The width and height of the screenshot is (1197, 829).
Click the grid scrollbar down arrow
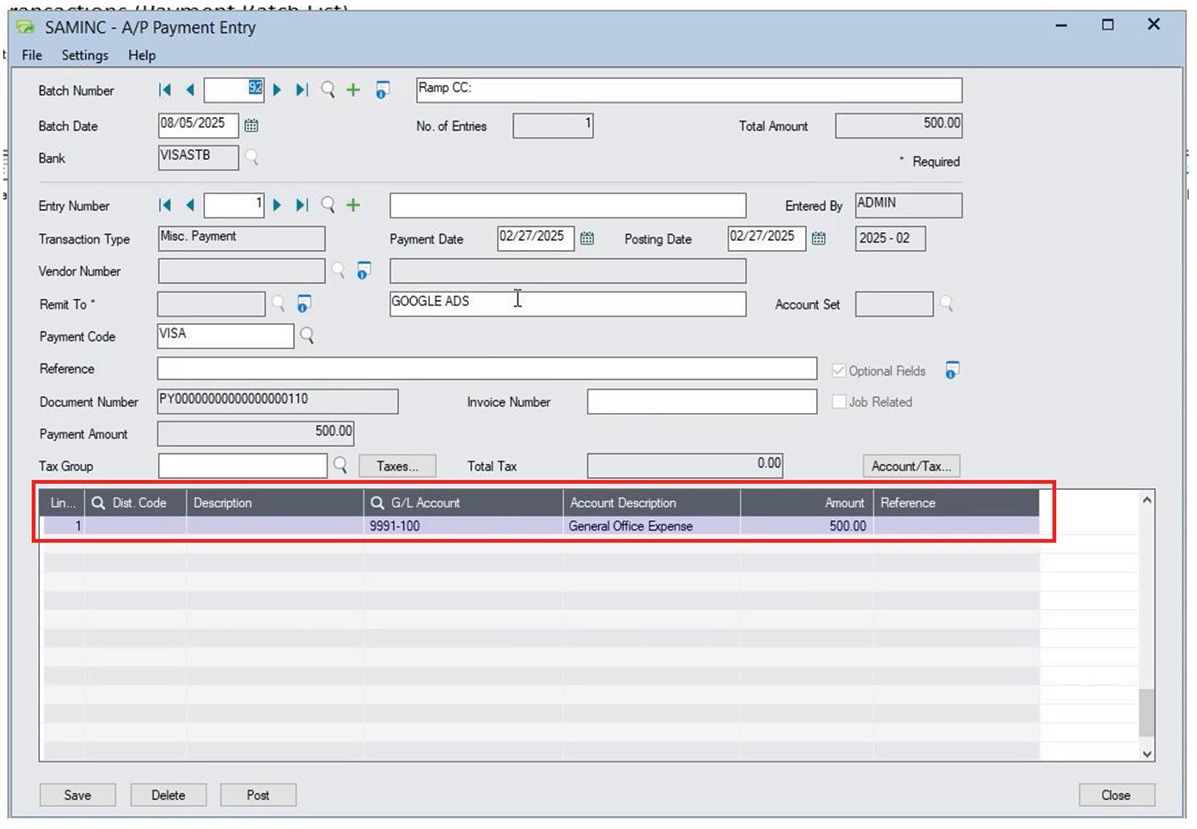[x=1146, y=753]
